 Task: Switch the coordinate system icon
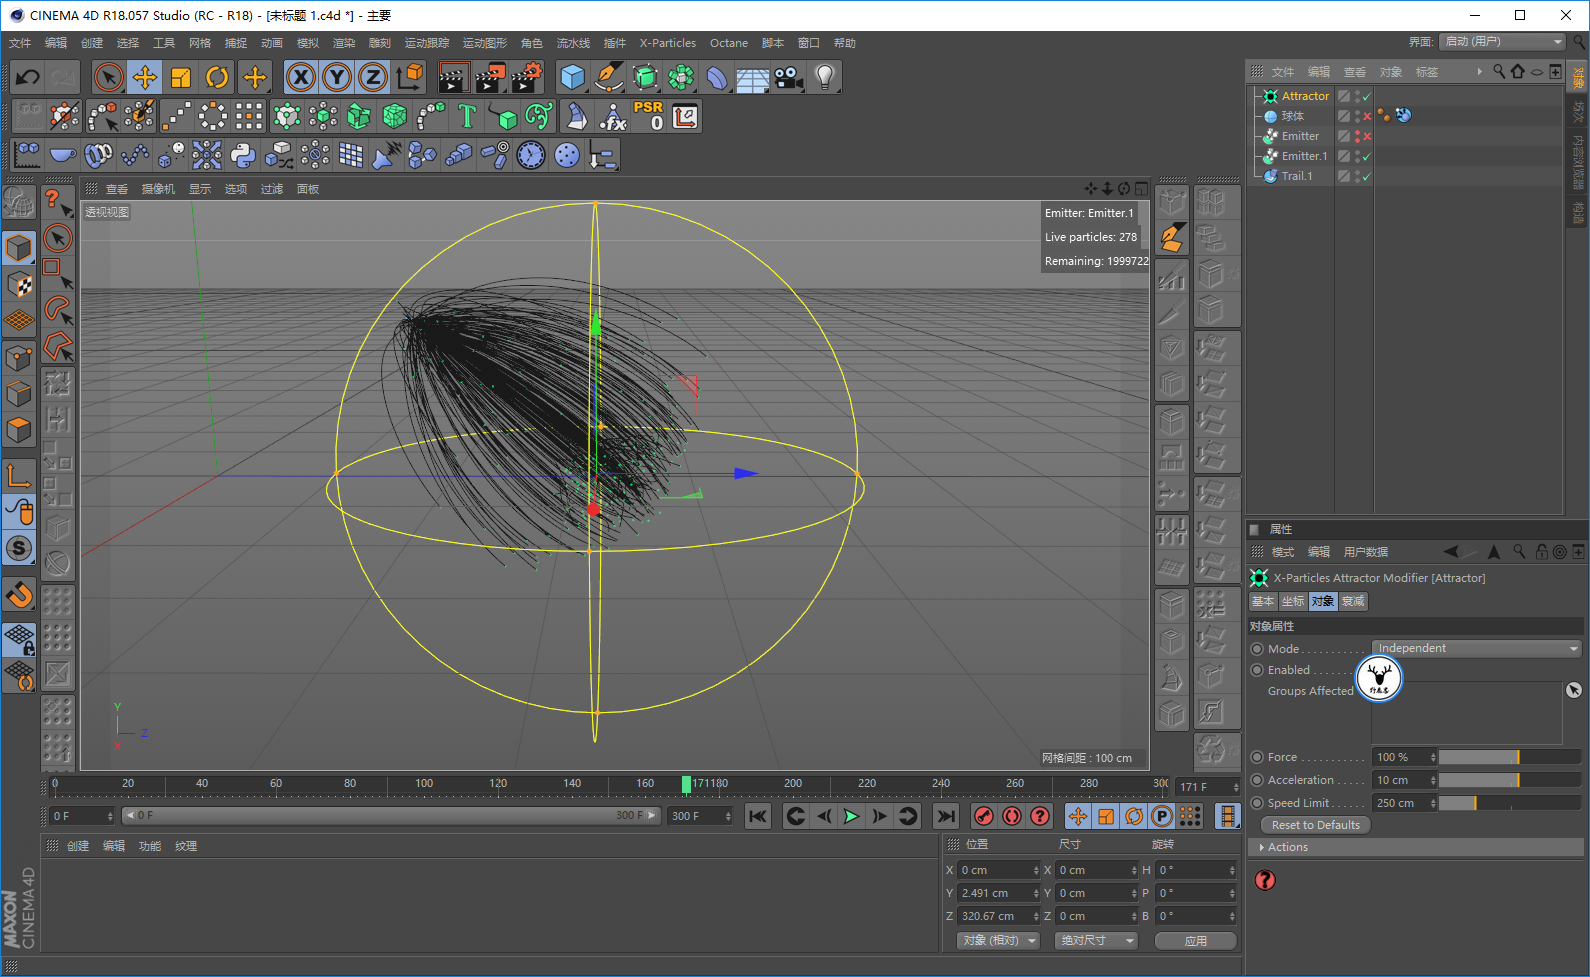(x=409, y=77)
